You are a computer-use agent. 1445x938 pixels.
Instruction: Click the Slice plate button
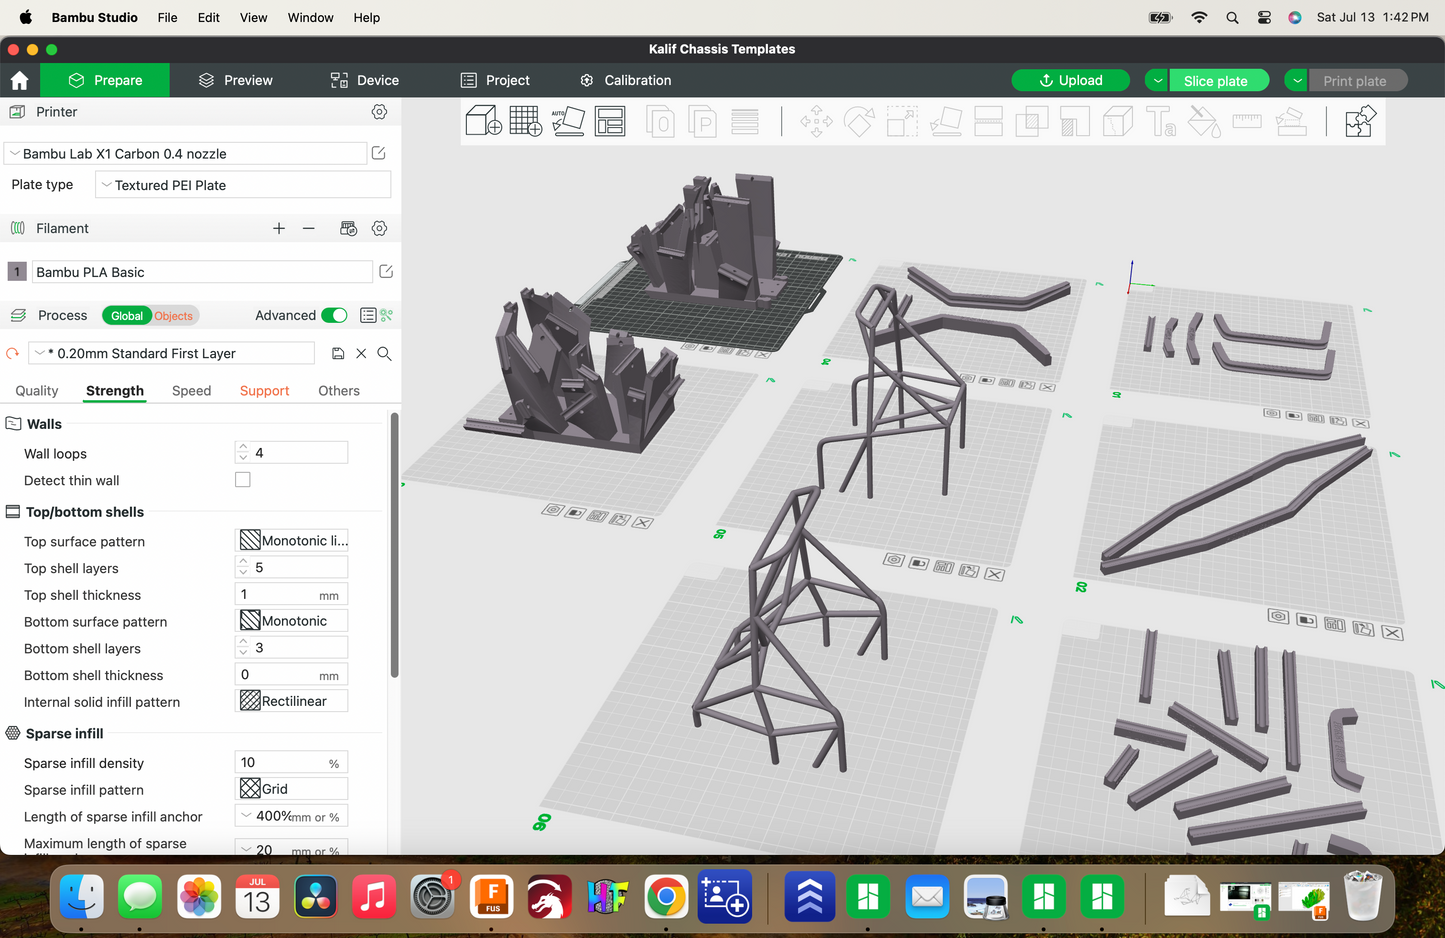[1215, 81]
